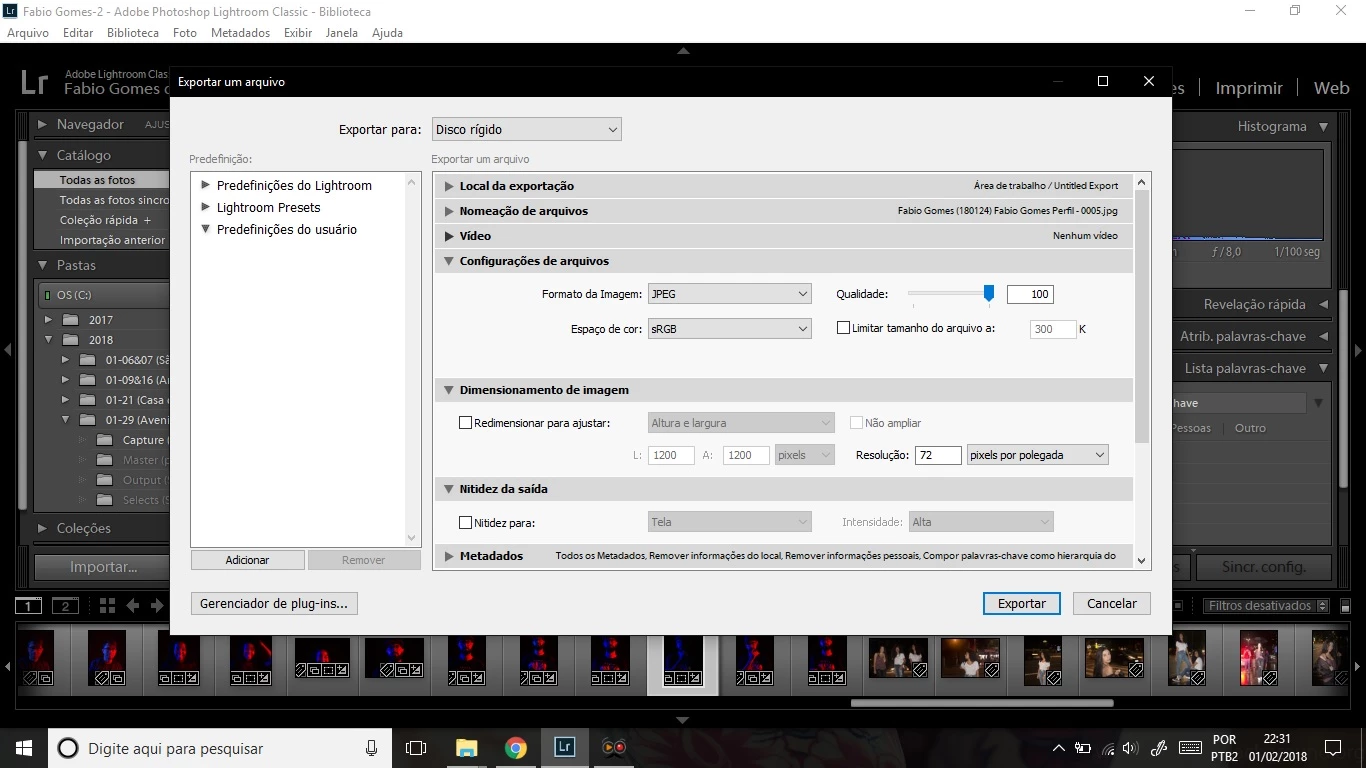Open Google Chrome from the taskbar
The image size is (1366, 768).
point(515,748)
